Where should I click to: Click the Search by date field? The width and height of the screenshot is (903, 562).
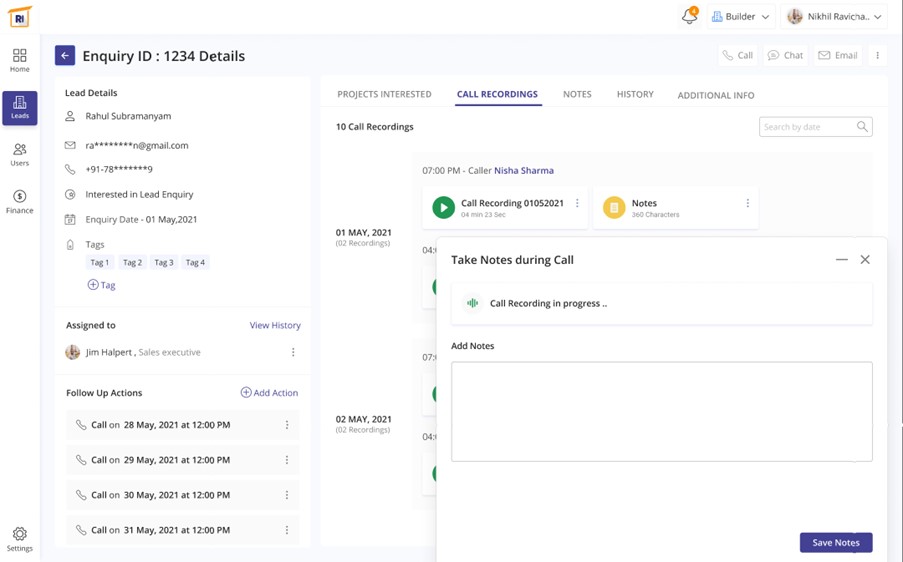tap(806, 127)
